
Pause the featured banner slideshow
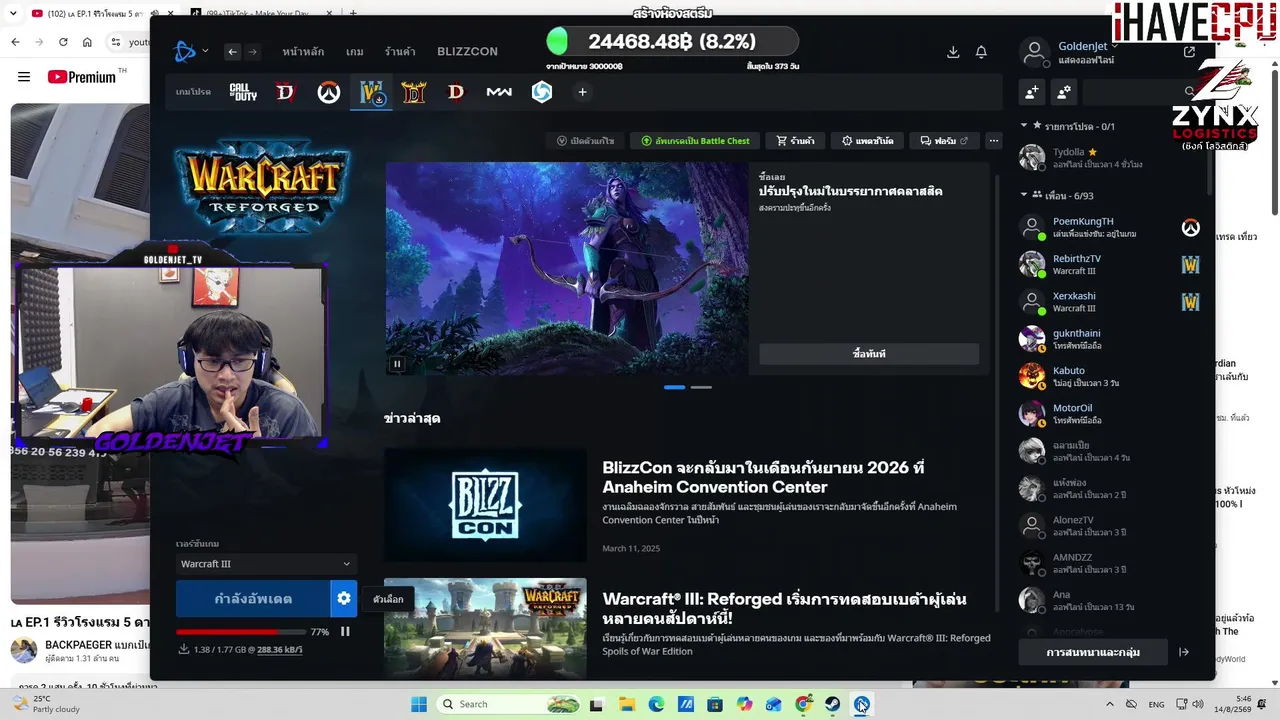[397, 364]
